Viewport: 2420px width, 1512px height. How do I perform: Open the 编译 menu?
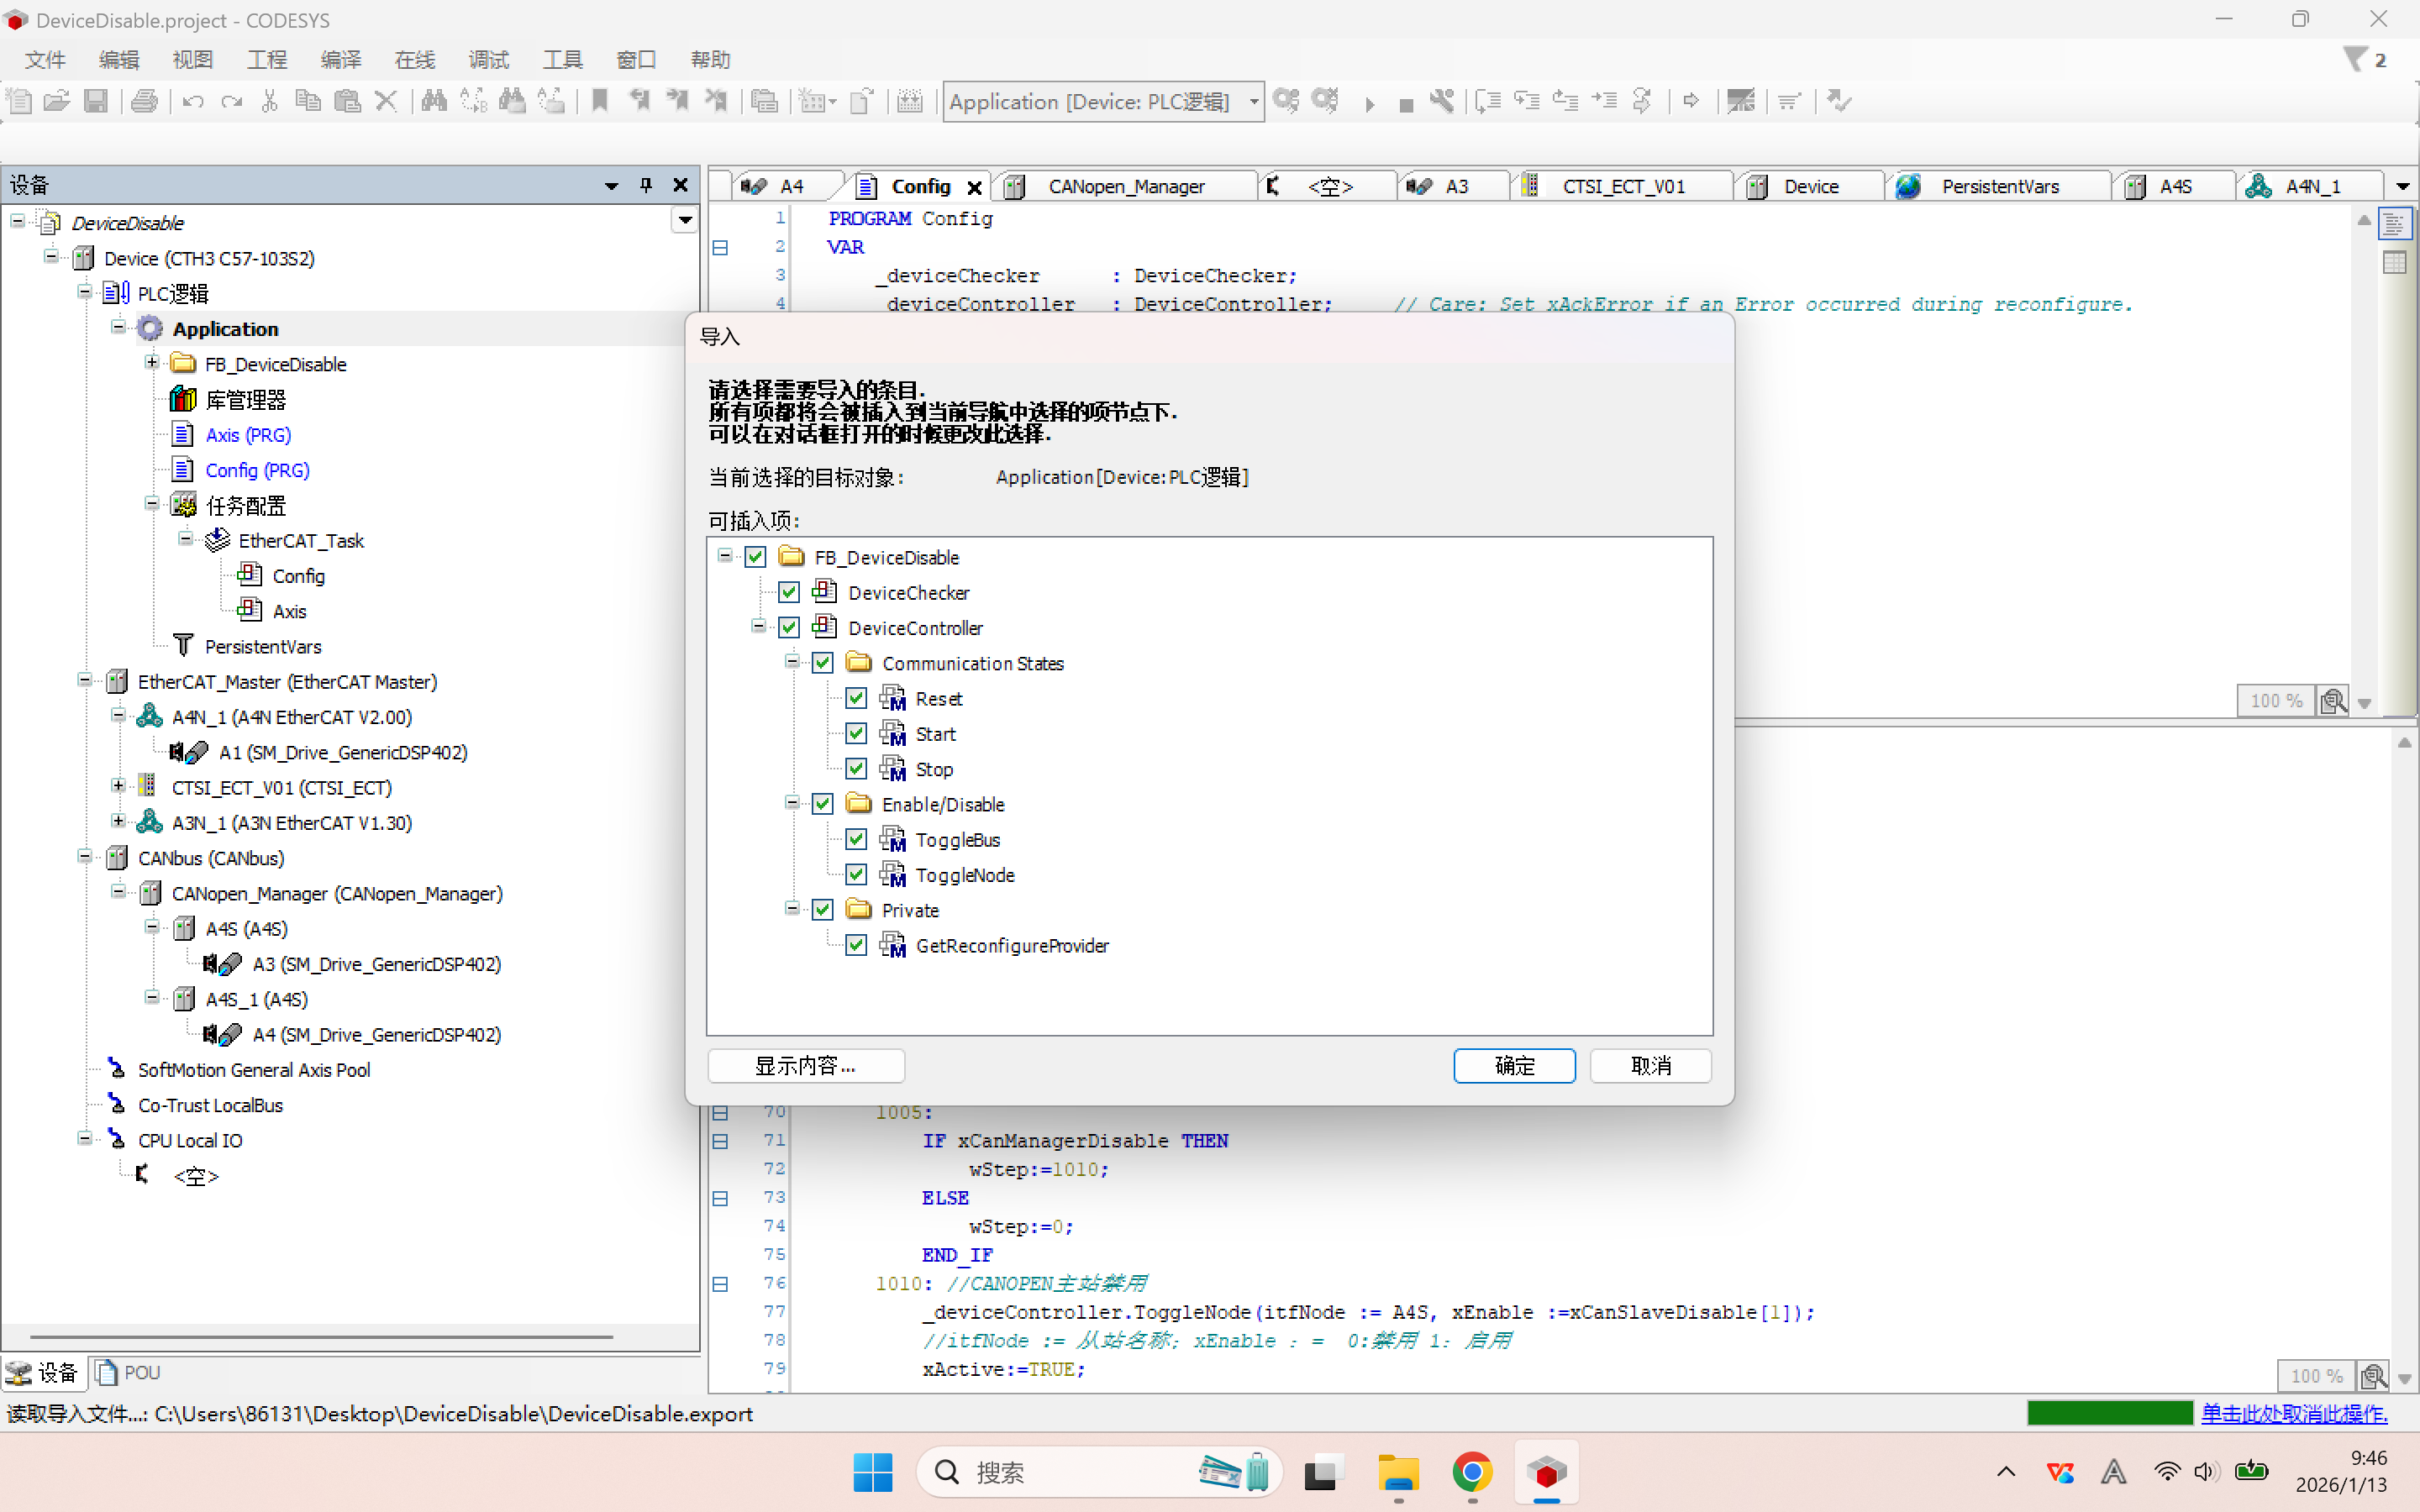pos(341,60)
